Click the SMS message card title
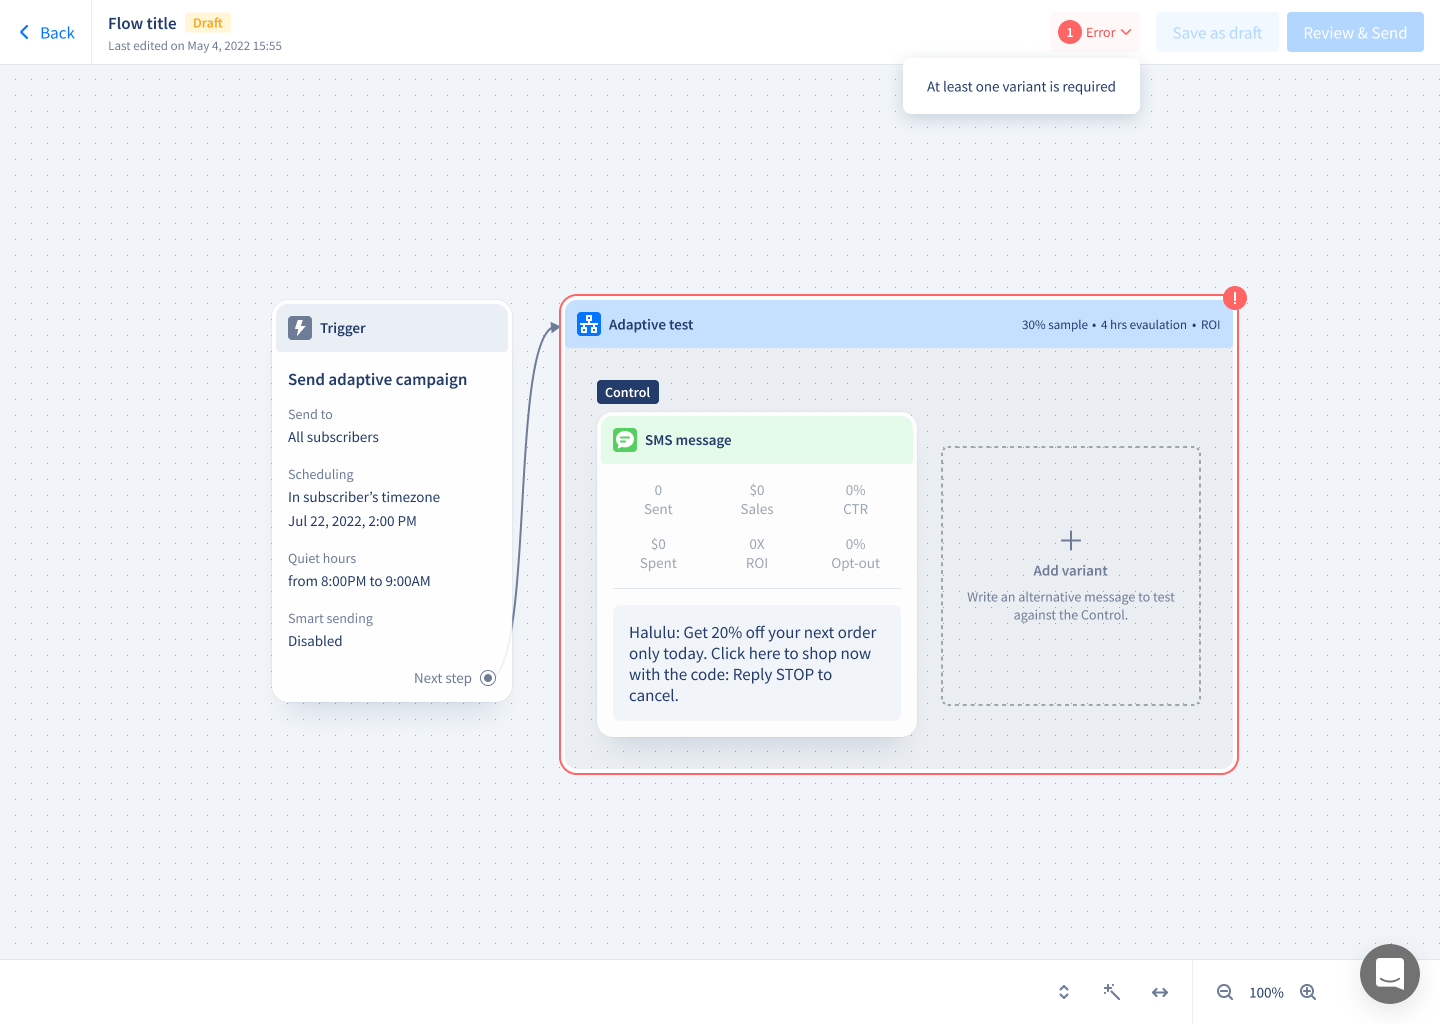1440x1024 pixels. (x=688, y=441)
